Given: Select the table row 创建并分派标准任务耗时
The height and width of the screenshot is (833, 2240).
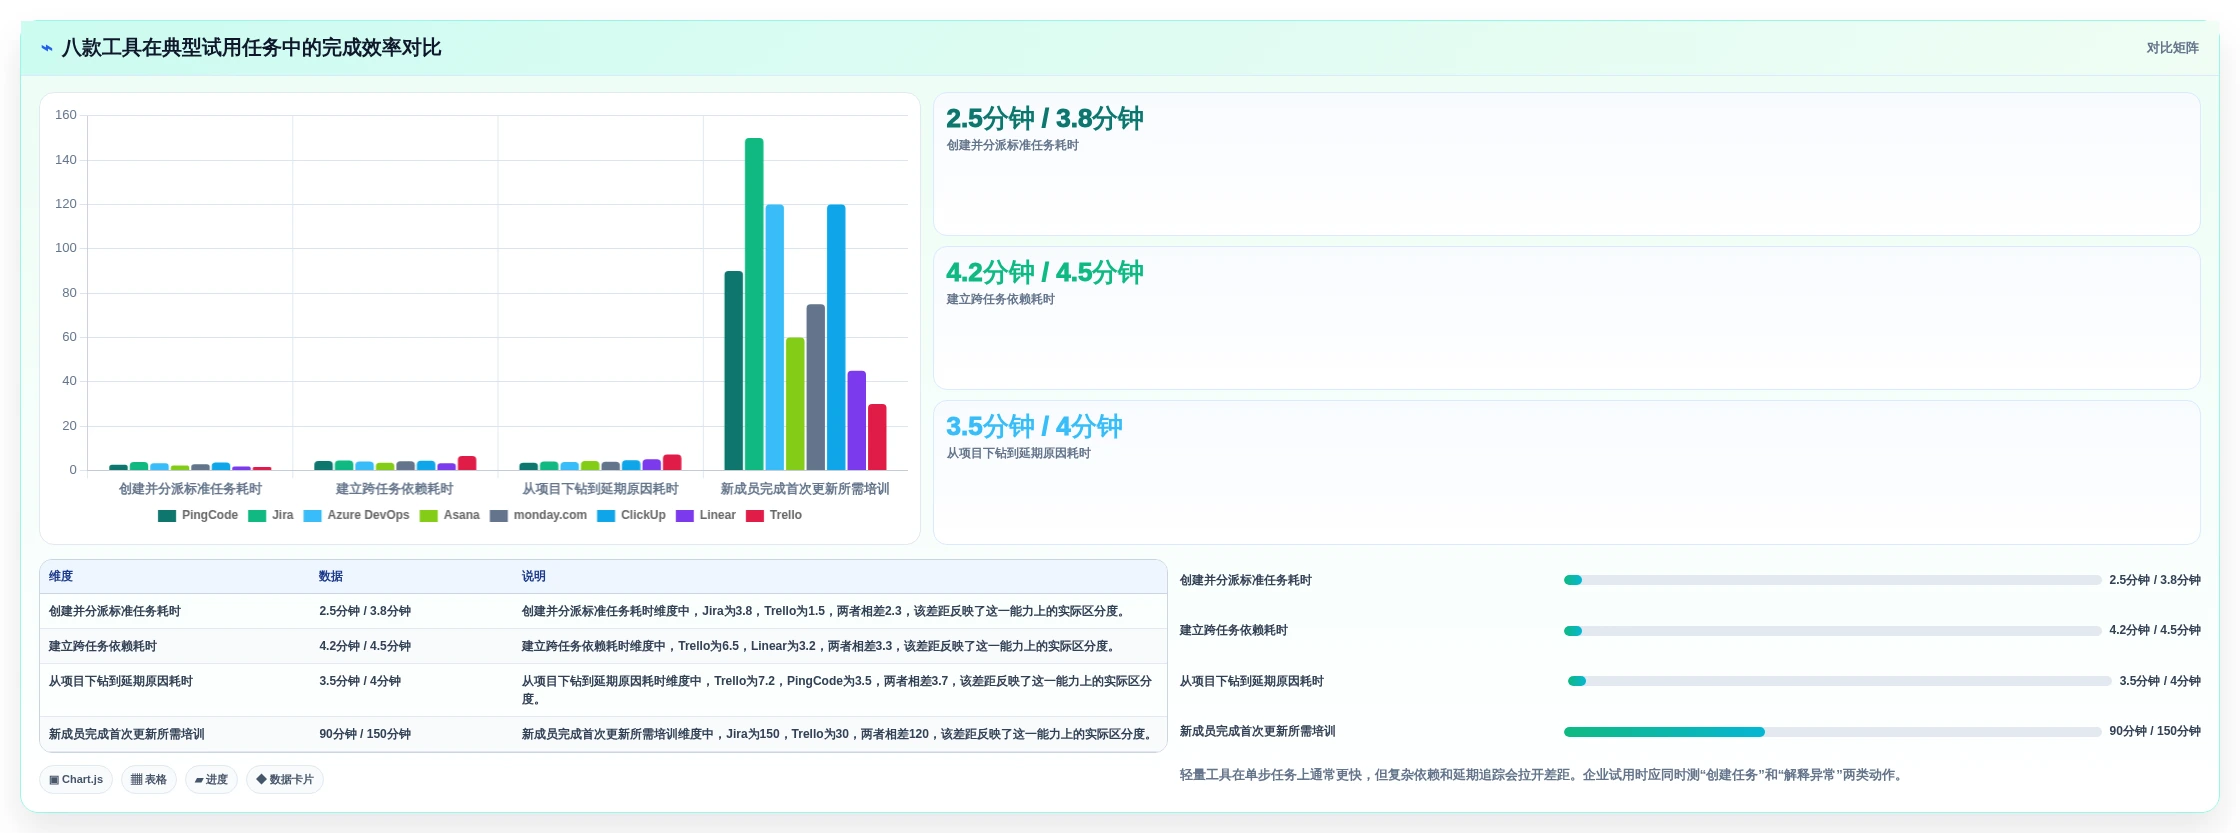Looking at the screenshot, I should 603,611.
